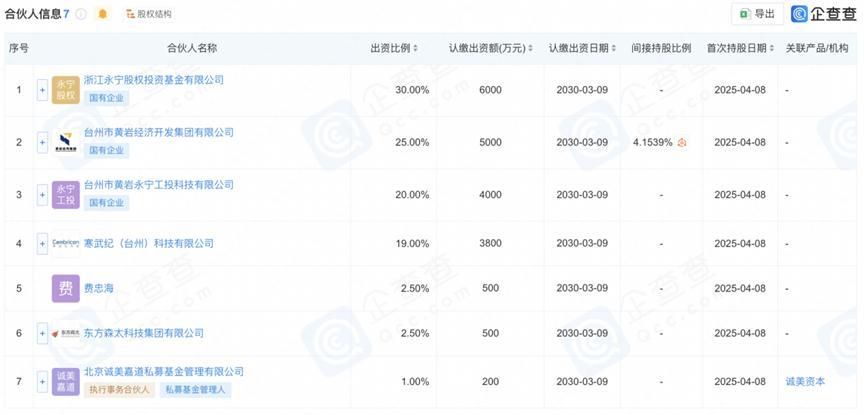Click the 4.1539% indirect holding value
This screenshot has height=415, width=864.
click(x=653, y=142)
